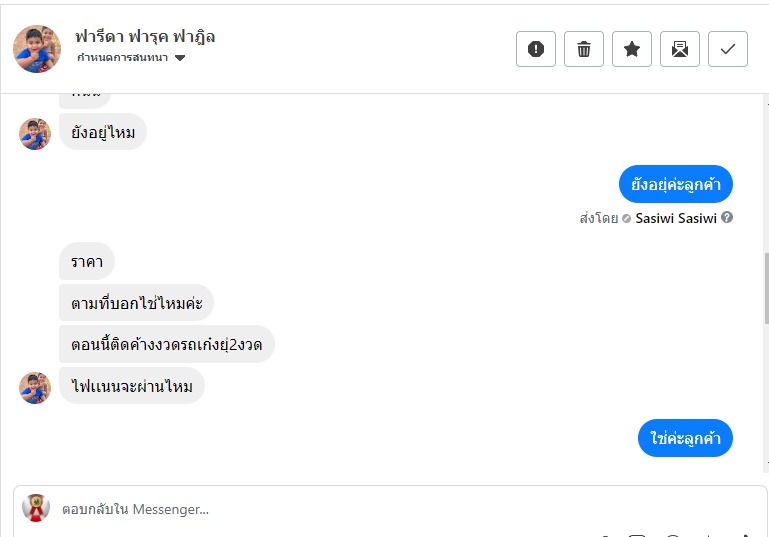769x537 pixels.
Task: Click avatar beside "ไฟแนนจะผ่านไหม" message
Action: (x=35, y=387)
